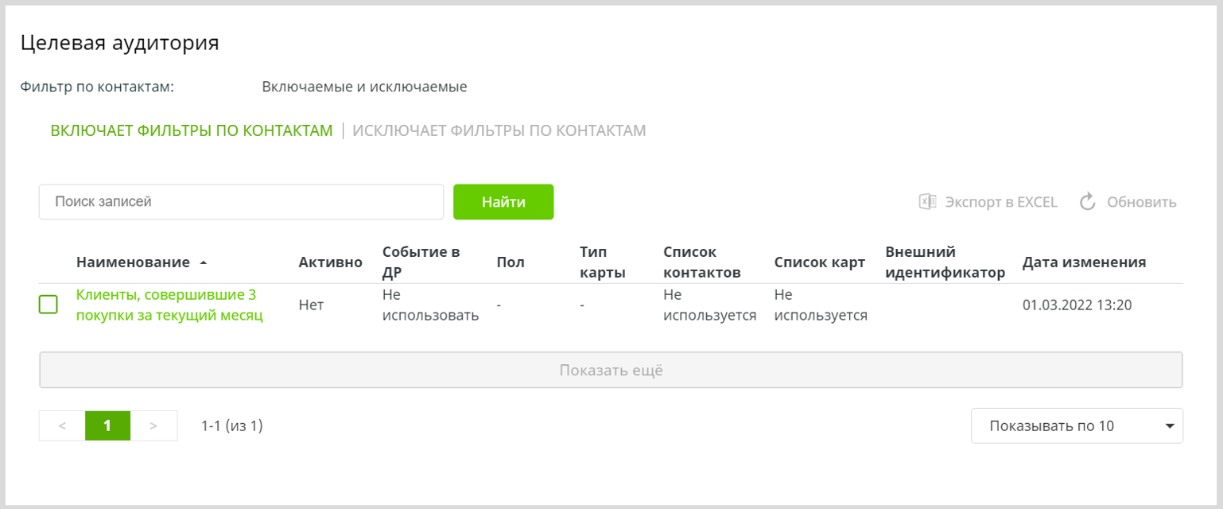This screenshot has height=509, width=1223.
Task: Open the Показывать по 10 dropdown
Action: pyautogui.click(x=1076, y=426)
